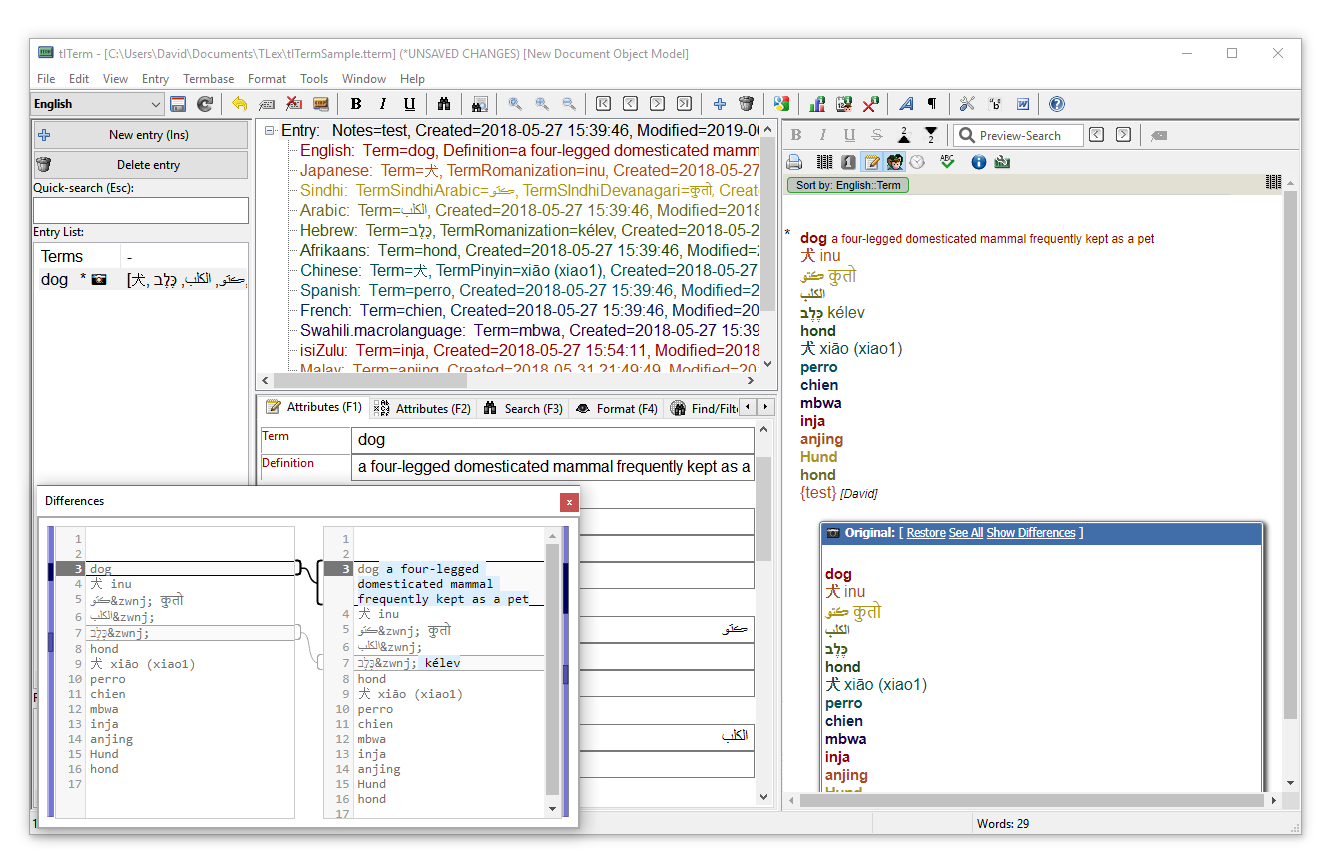Open the File menu

click(46, 79)
